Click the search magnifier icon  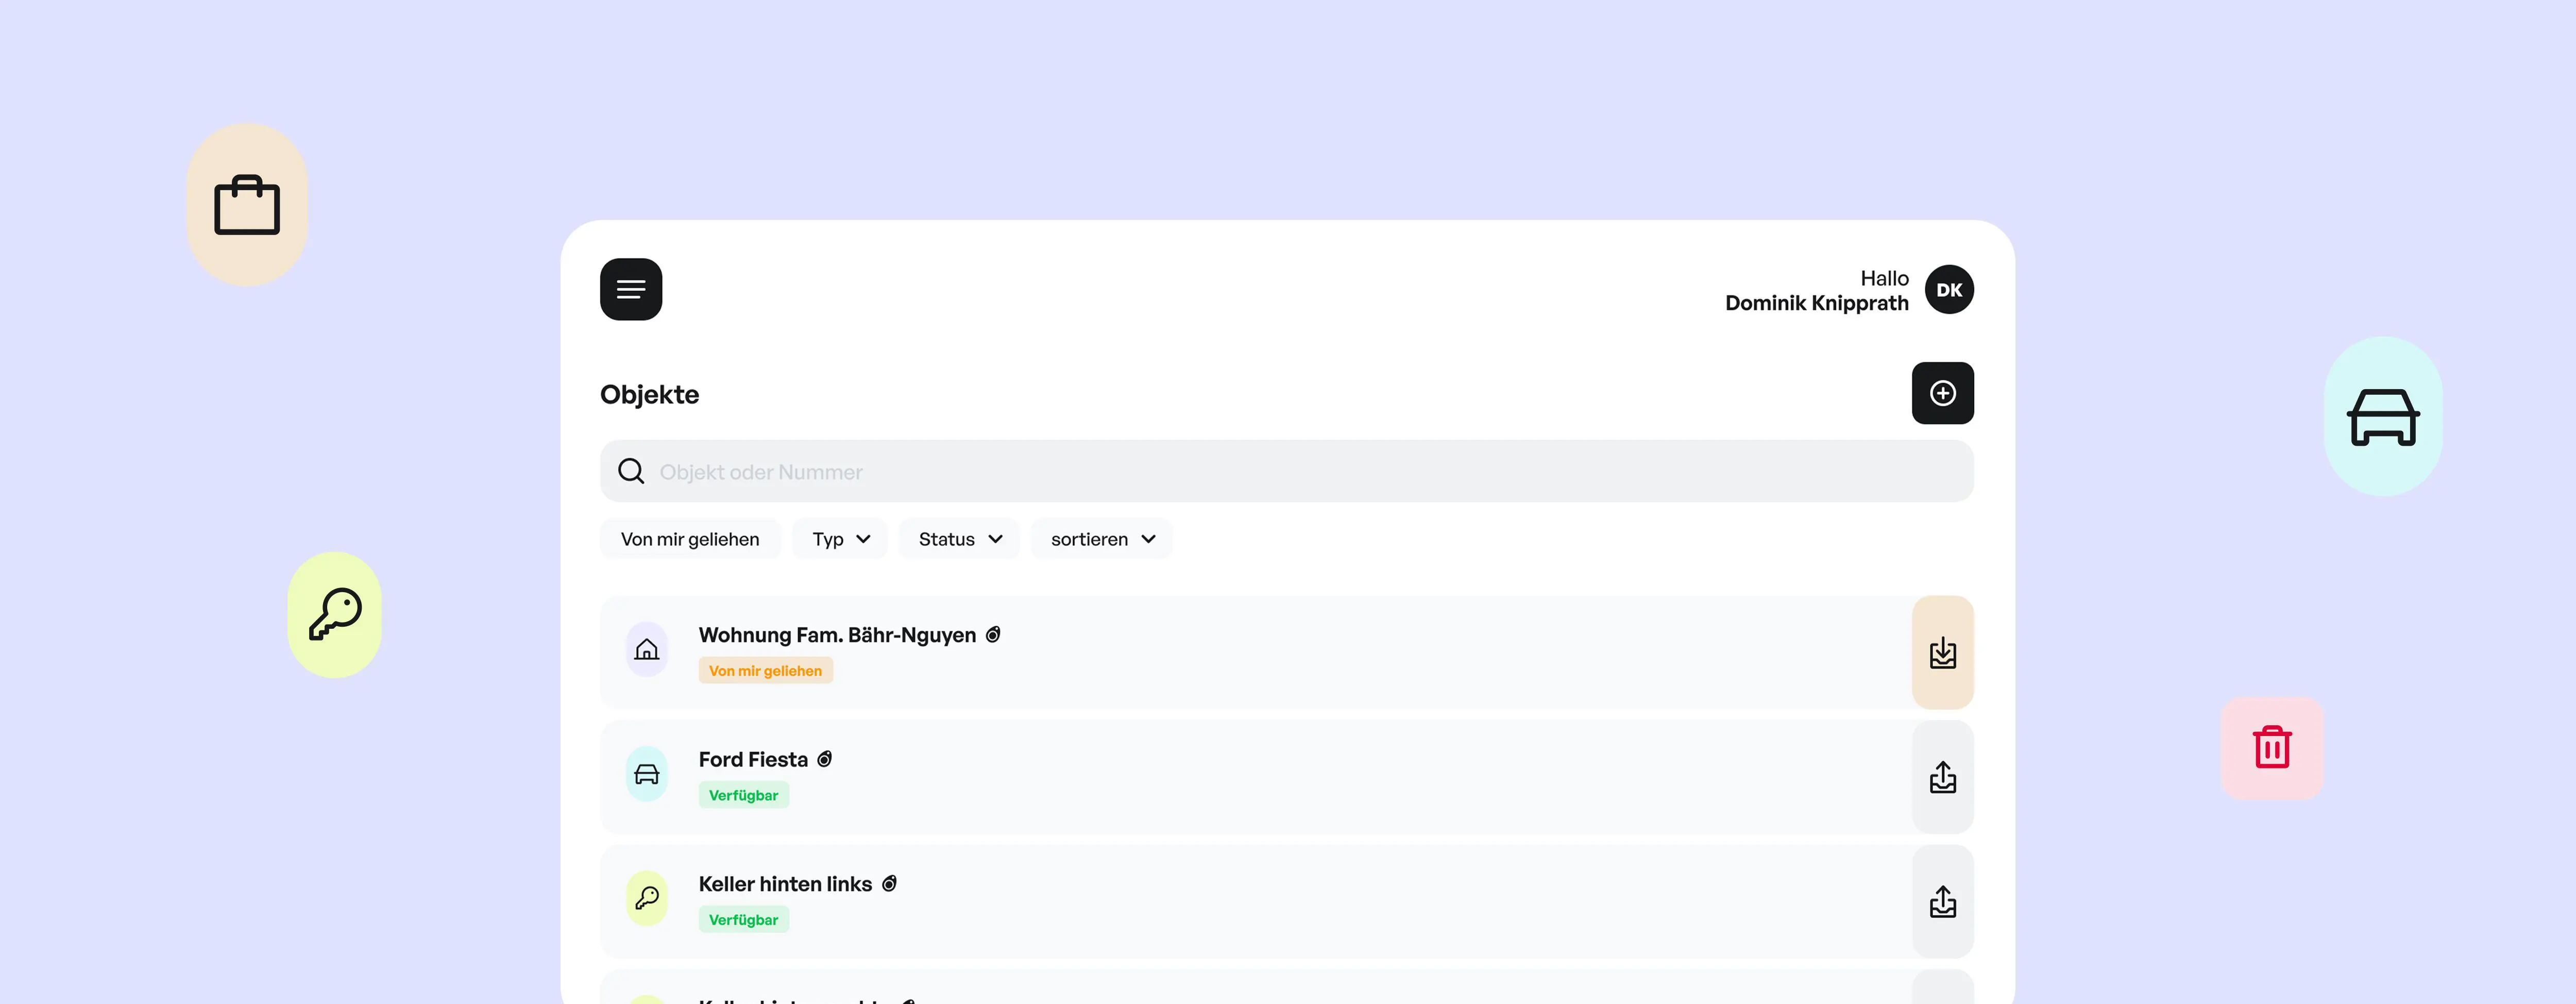pyautogui.click(x=631, y=471)
